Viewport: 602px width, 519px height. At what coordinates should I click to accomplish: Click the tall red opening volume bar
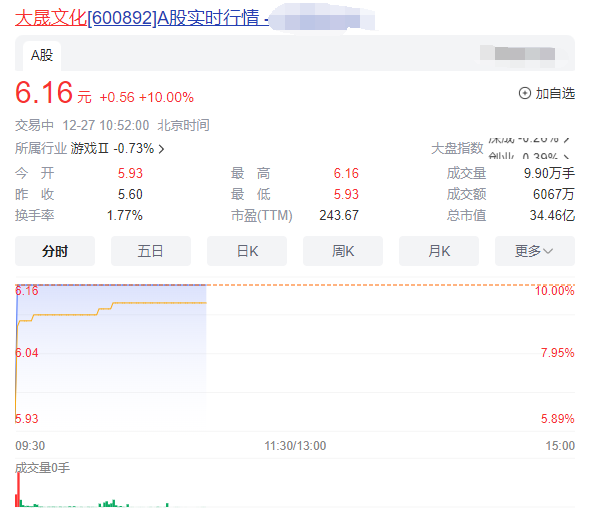click(x=18, y=489)
